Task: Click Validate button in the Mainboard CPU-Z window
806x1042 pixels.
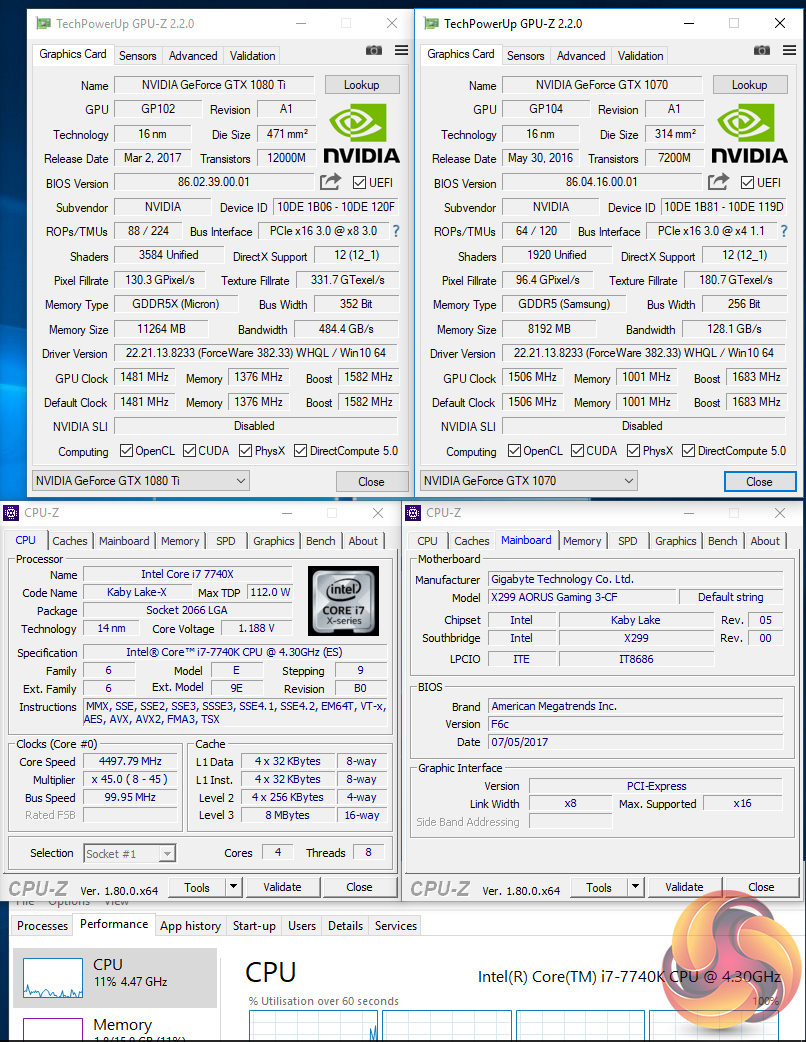Action: click(x=684, y=887)
